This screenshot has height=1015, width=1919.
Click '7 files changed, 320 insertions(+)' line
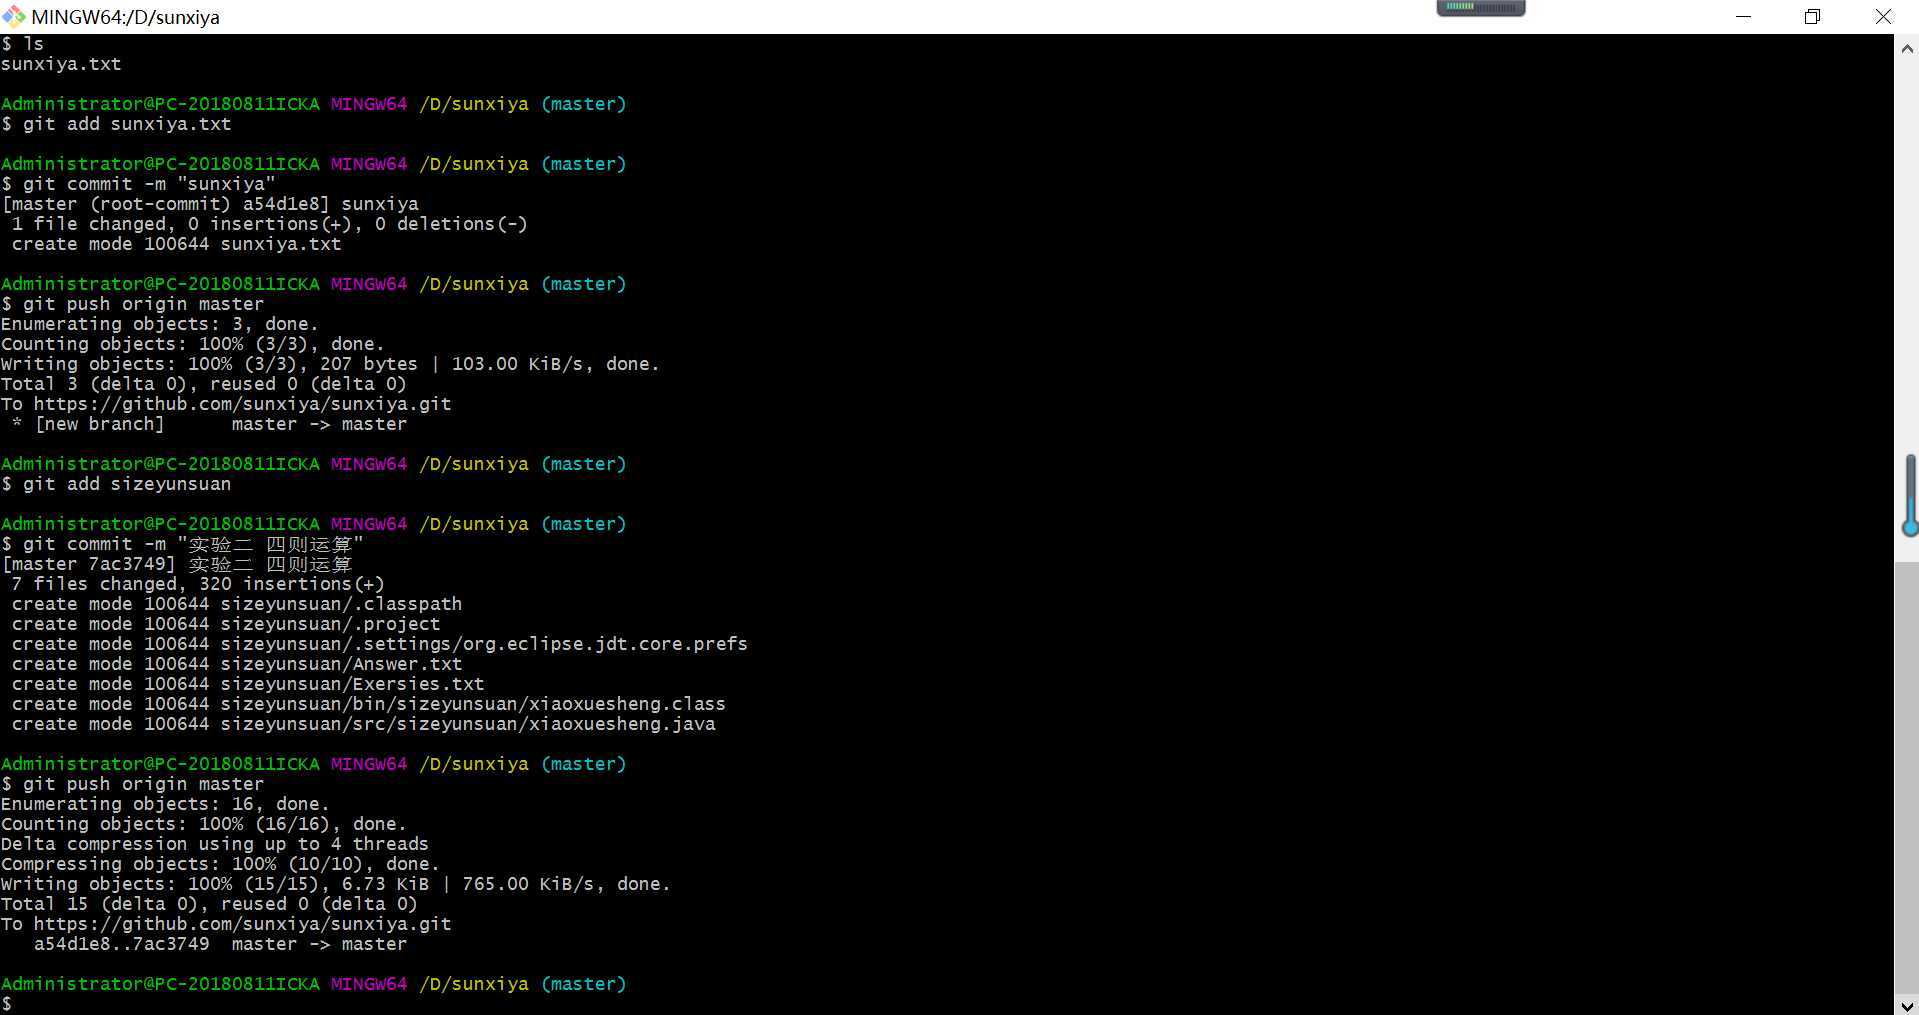[197, 584]
